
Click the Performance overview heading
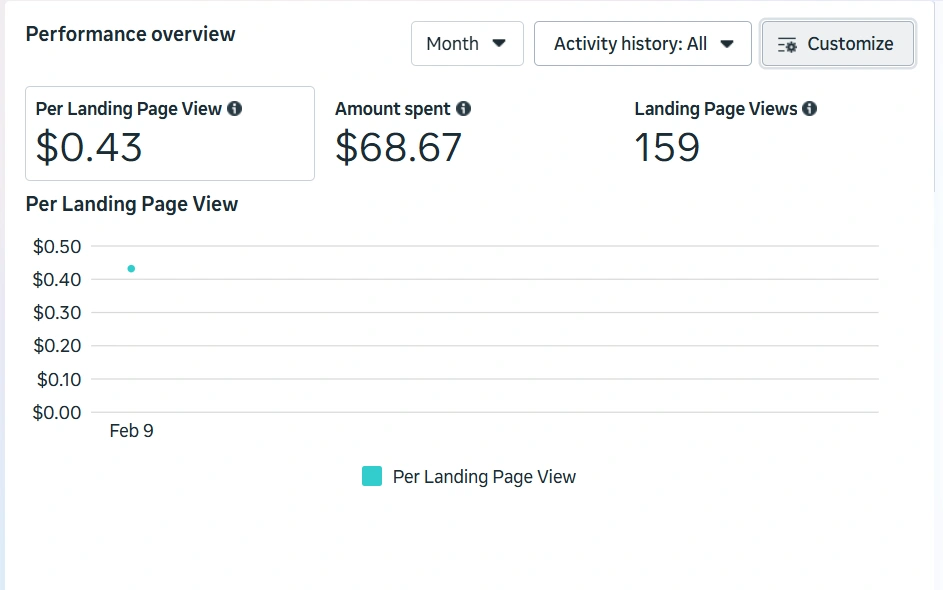[x=130, y=34]
